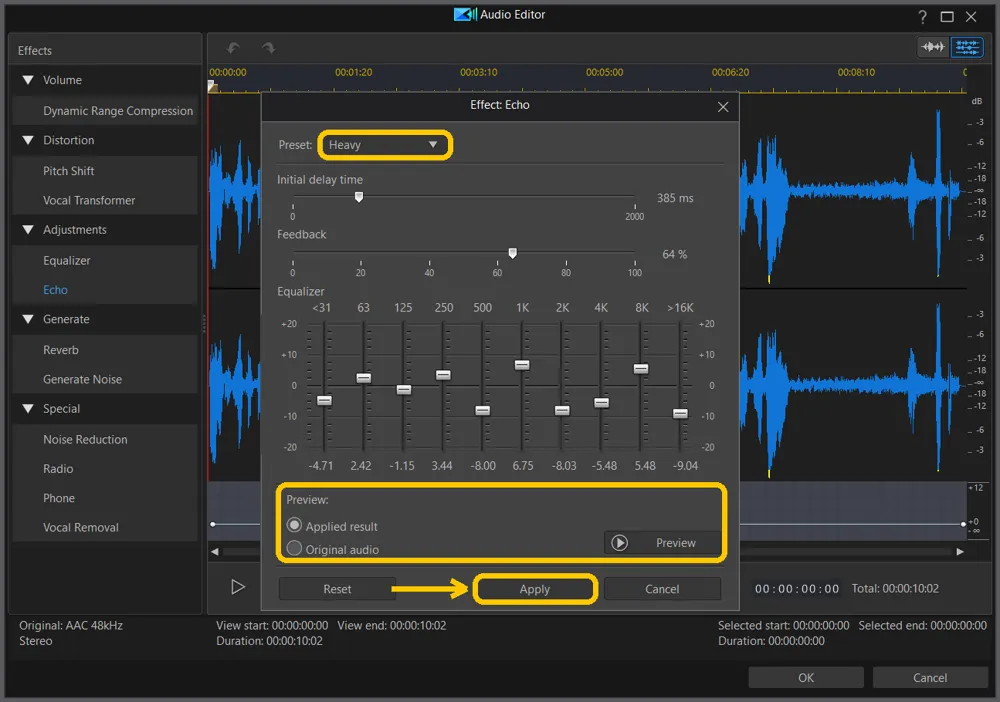This screenshot has width=1000, height=702.
Task: Click the Original: AAC 48kHz text
Action: (x=71, y=625)
